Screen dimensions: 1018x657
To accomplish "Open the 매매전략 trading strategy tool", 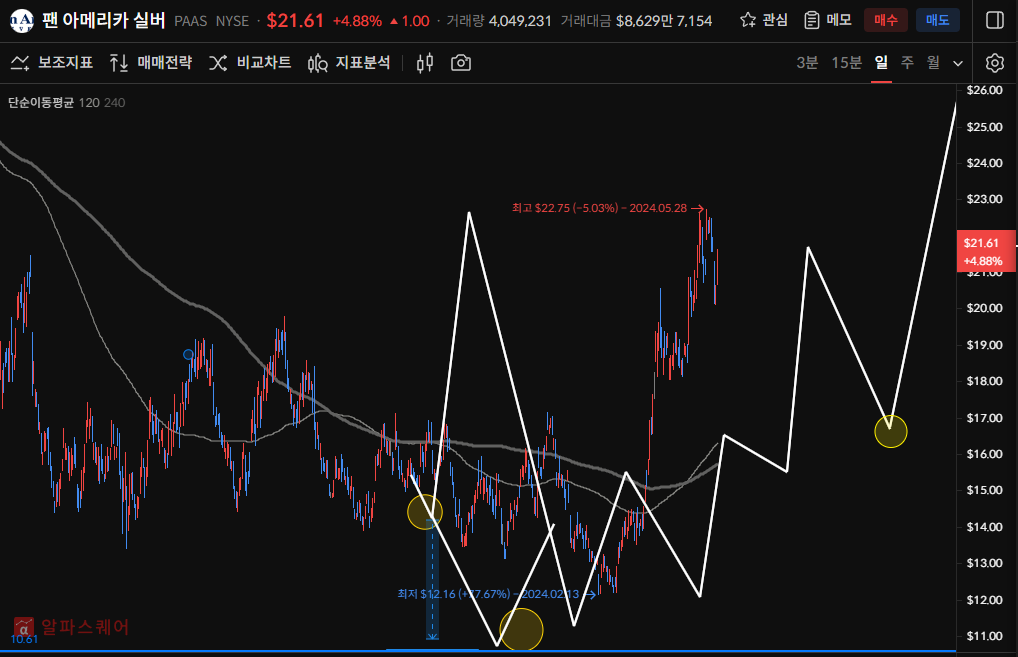I will pyautogui.click(x=151, y=63).
